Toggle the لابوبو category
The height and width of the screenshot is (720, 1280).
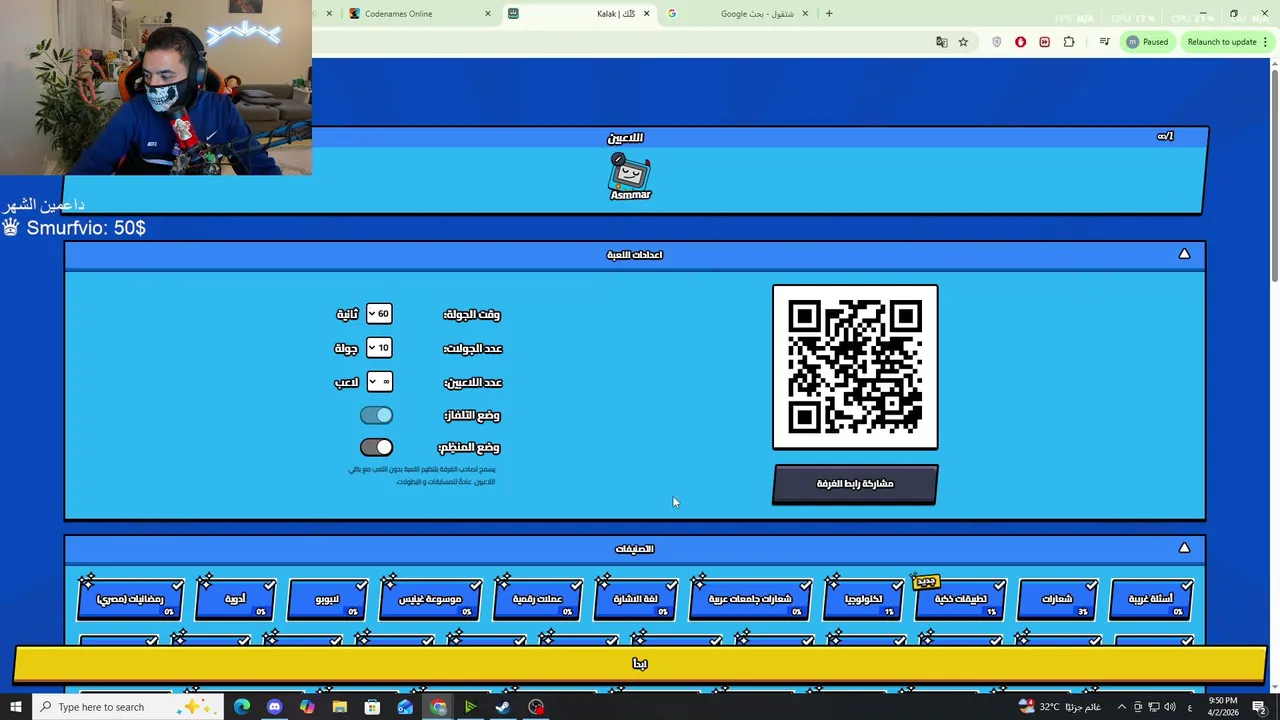click(x=327, y=599)
